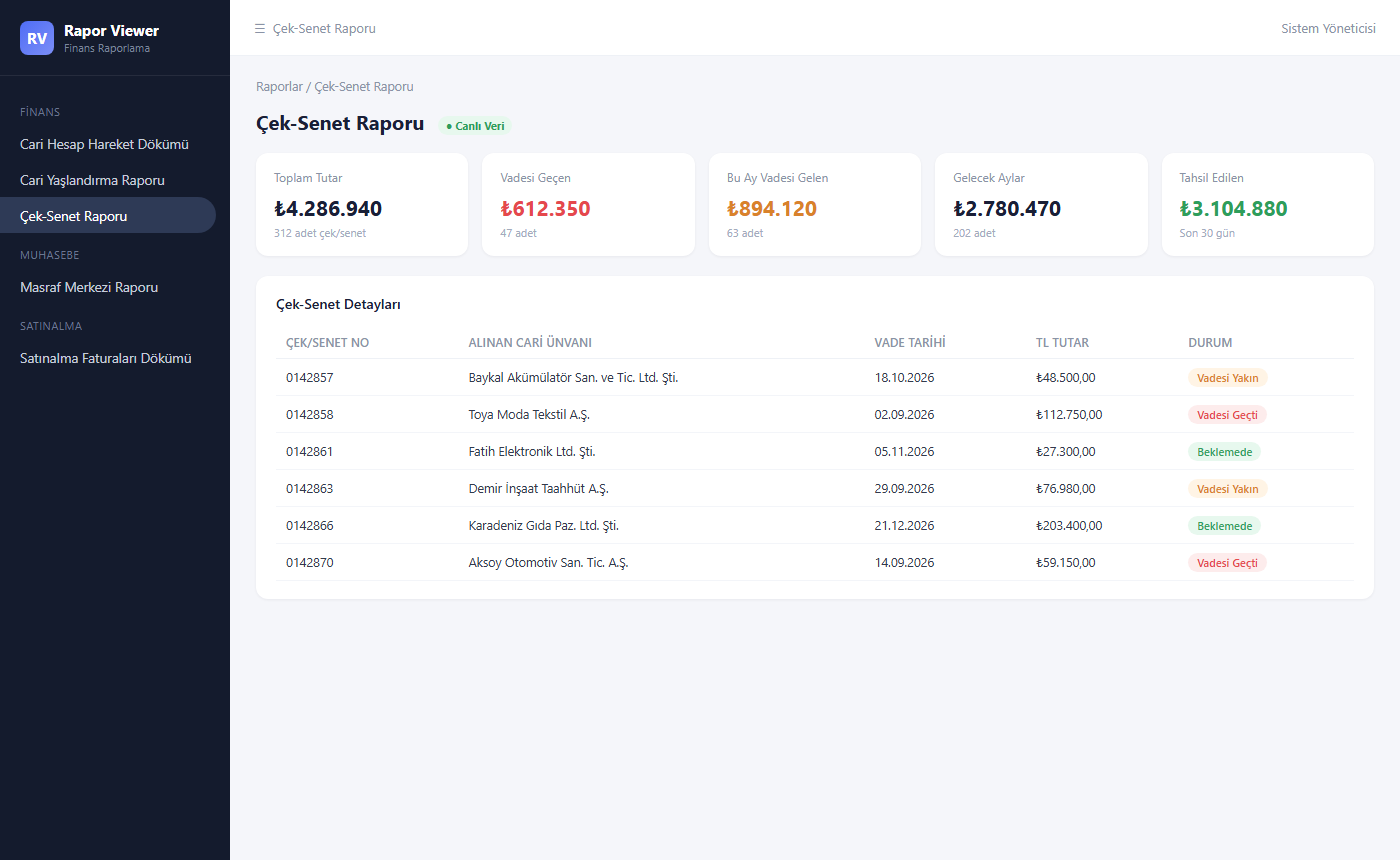The image size is (1400, 860).
Task: Select Aksoy Otomotiv San. Tic. A.Ş. cell
Action: click(x=548, y=563)
